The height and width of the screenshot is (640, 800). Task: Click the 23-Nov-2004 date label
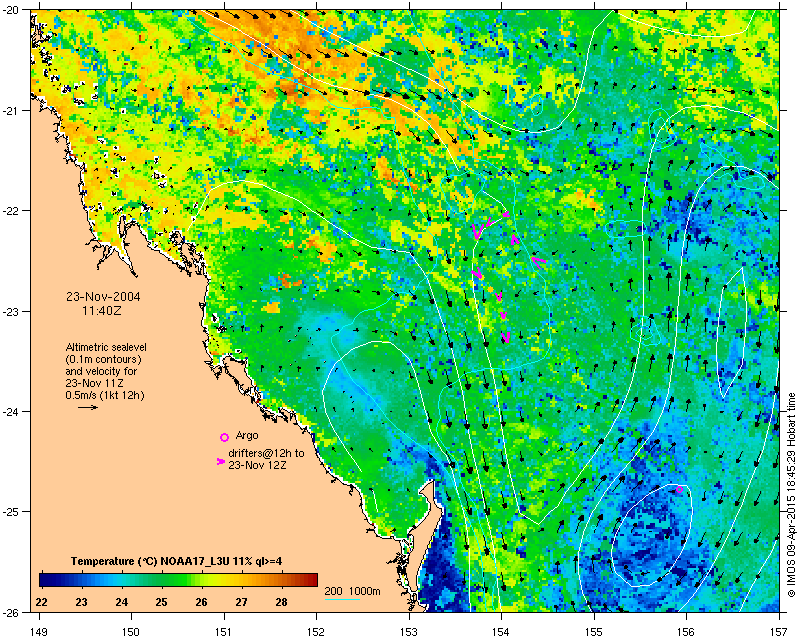click(x=103, y=297)
